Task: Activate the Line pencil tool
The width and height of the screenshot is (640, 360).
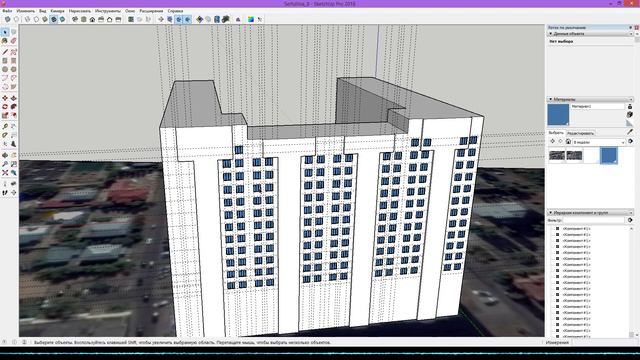Action: point(5,52)
